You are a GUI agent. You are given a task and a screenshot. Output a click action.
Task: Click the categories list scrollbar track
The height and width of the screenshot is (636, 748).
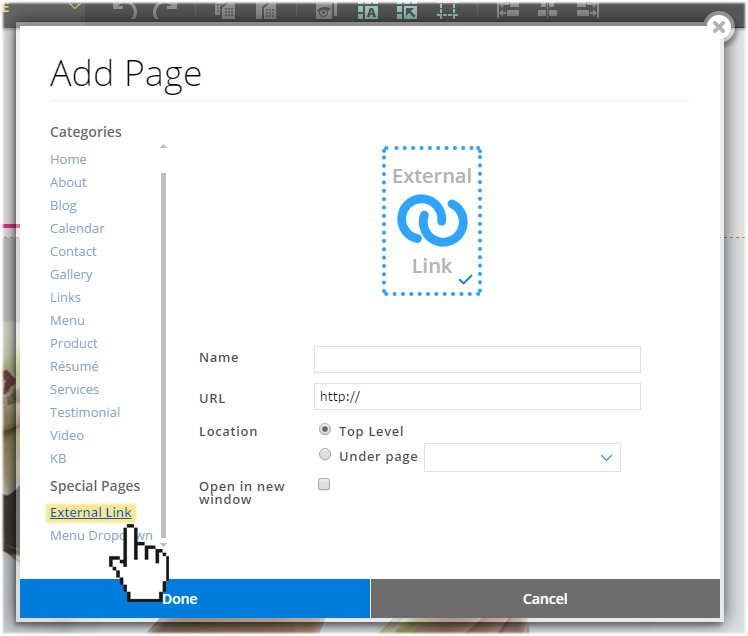[164, 354]
